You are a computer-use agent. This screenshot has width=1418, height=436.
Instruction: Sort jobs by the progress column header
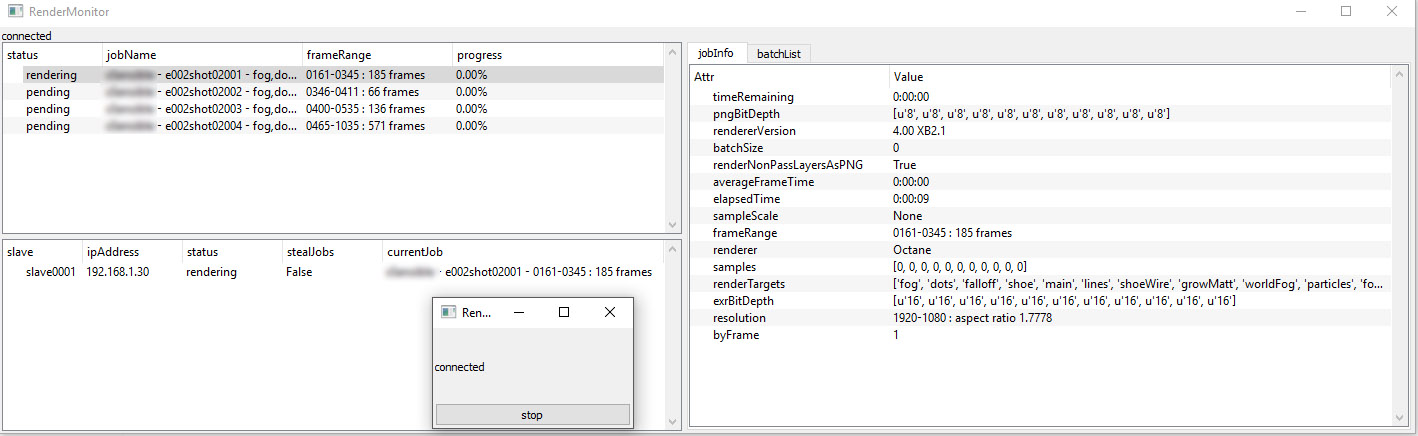click(478, 55)
